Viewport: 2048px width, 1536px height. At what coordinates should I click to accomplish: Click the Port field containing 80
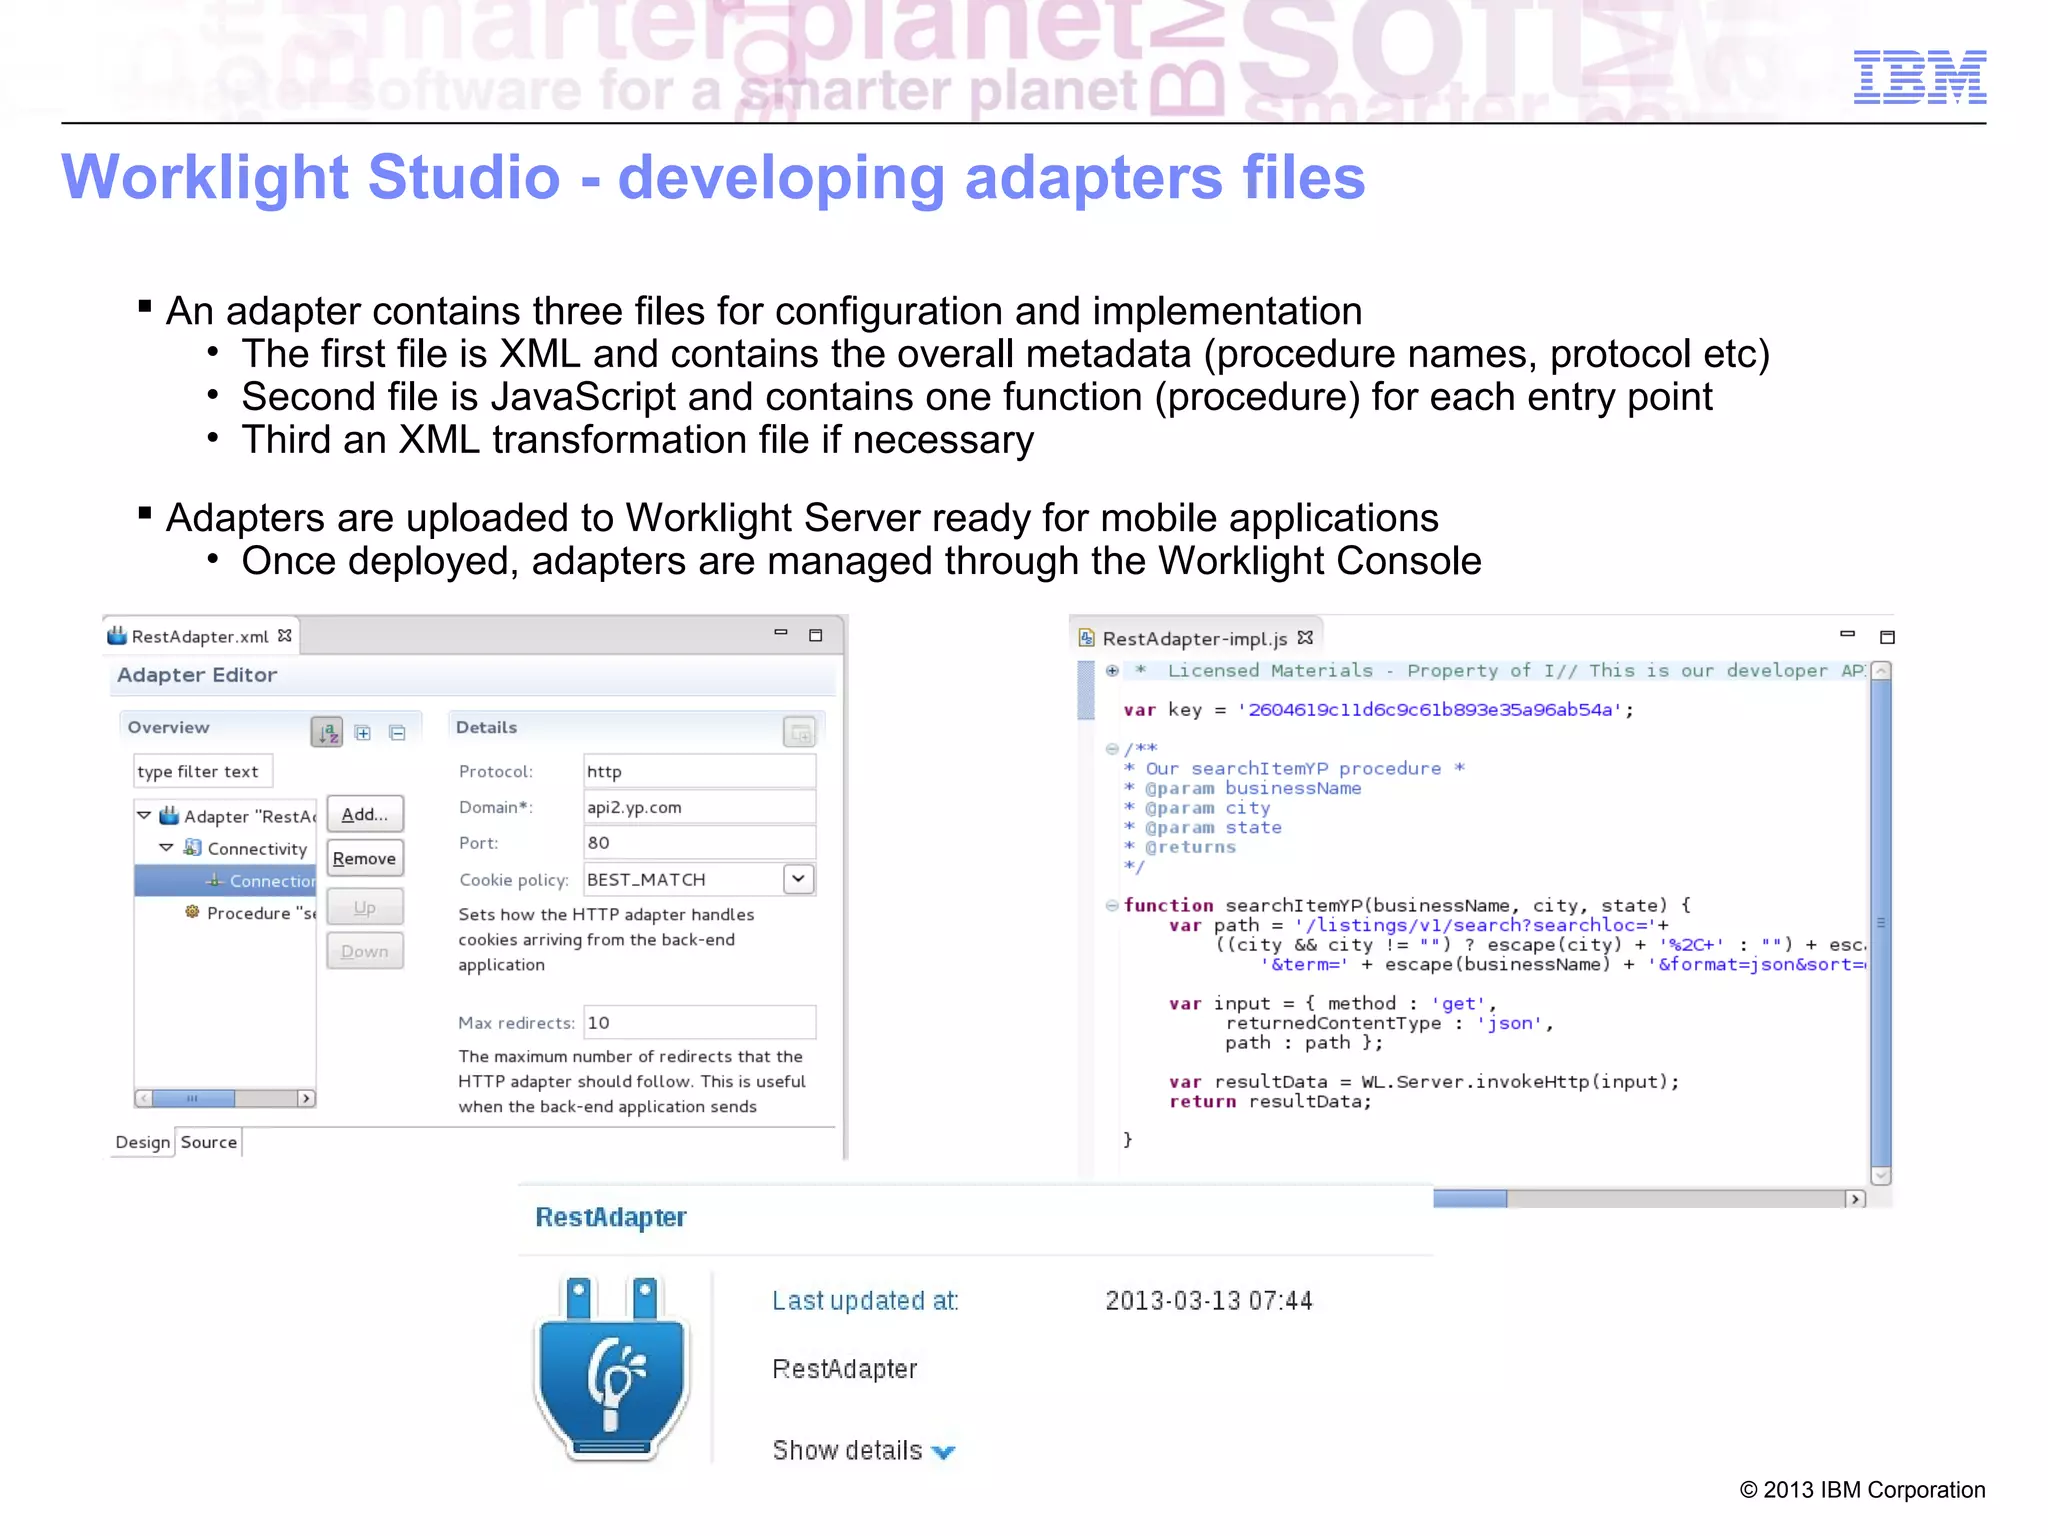699,842
